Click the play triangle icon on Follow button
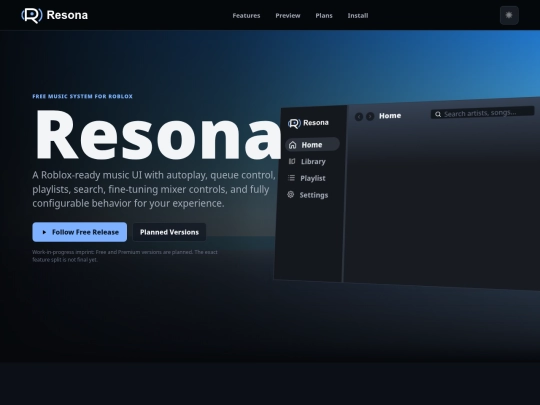 tap(44, 232)
